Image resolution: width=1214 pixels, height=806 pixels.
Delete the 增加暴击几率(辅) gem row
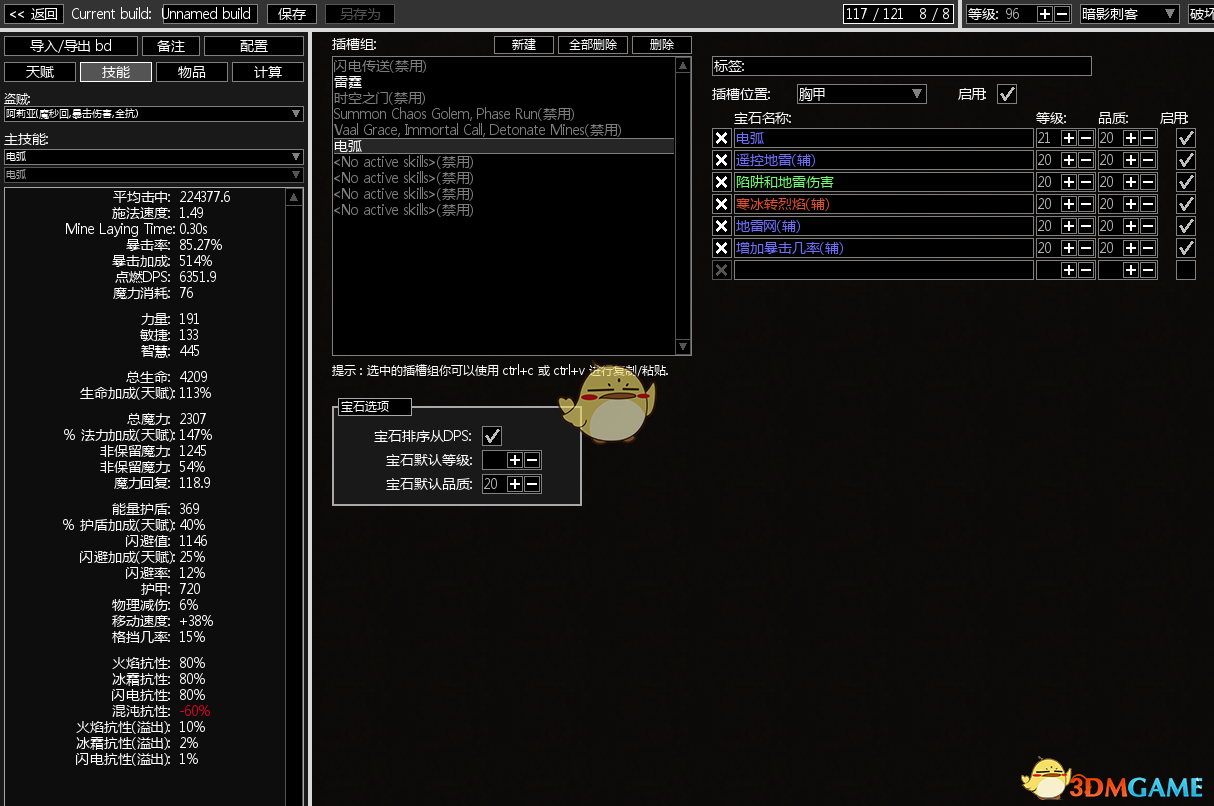721,248
